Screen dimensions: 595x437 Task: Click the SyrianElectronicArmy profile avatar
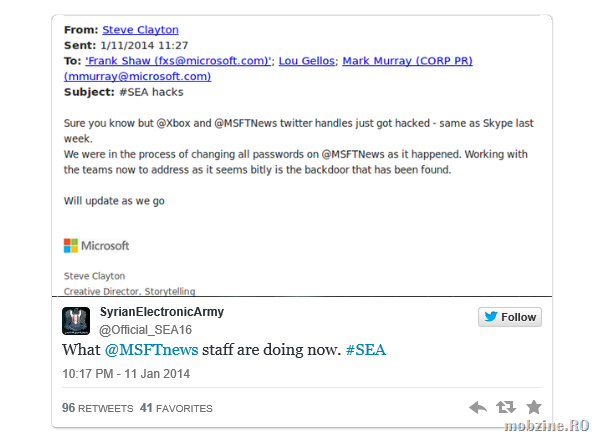pos(76,321)
